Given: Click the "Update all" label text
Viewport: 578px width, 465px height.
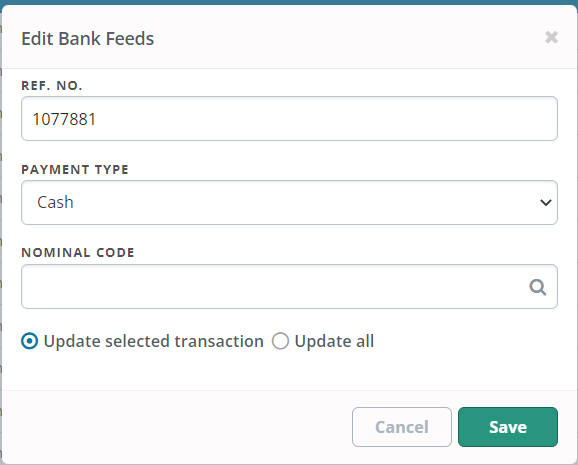Looking at the screenshot, I should (334, 341).
